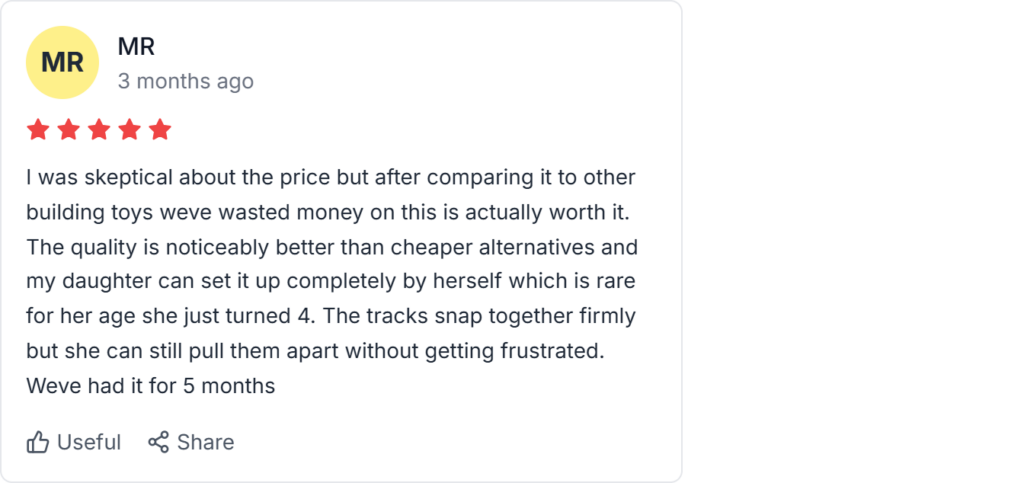Select the second red rating star

[x=68, y=130]
